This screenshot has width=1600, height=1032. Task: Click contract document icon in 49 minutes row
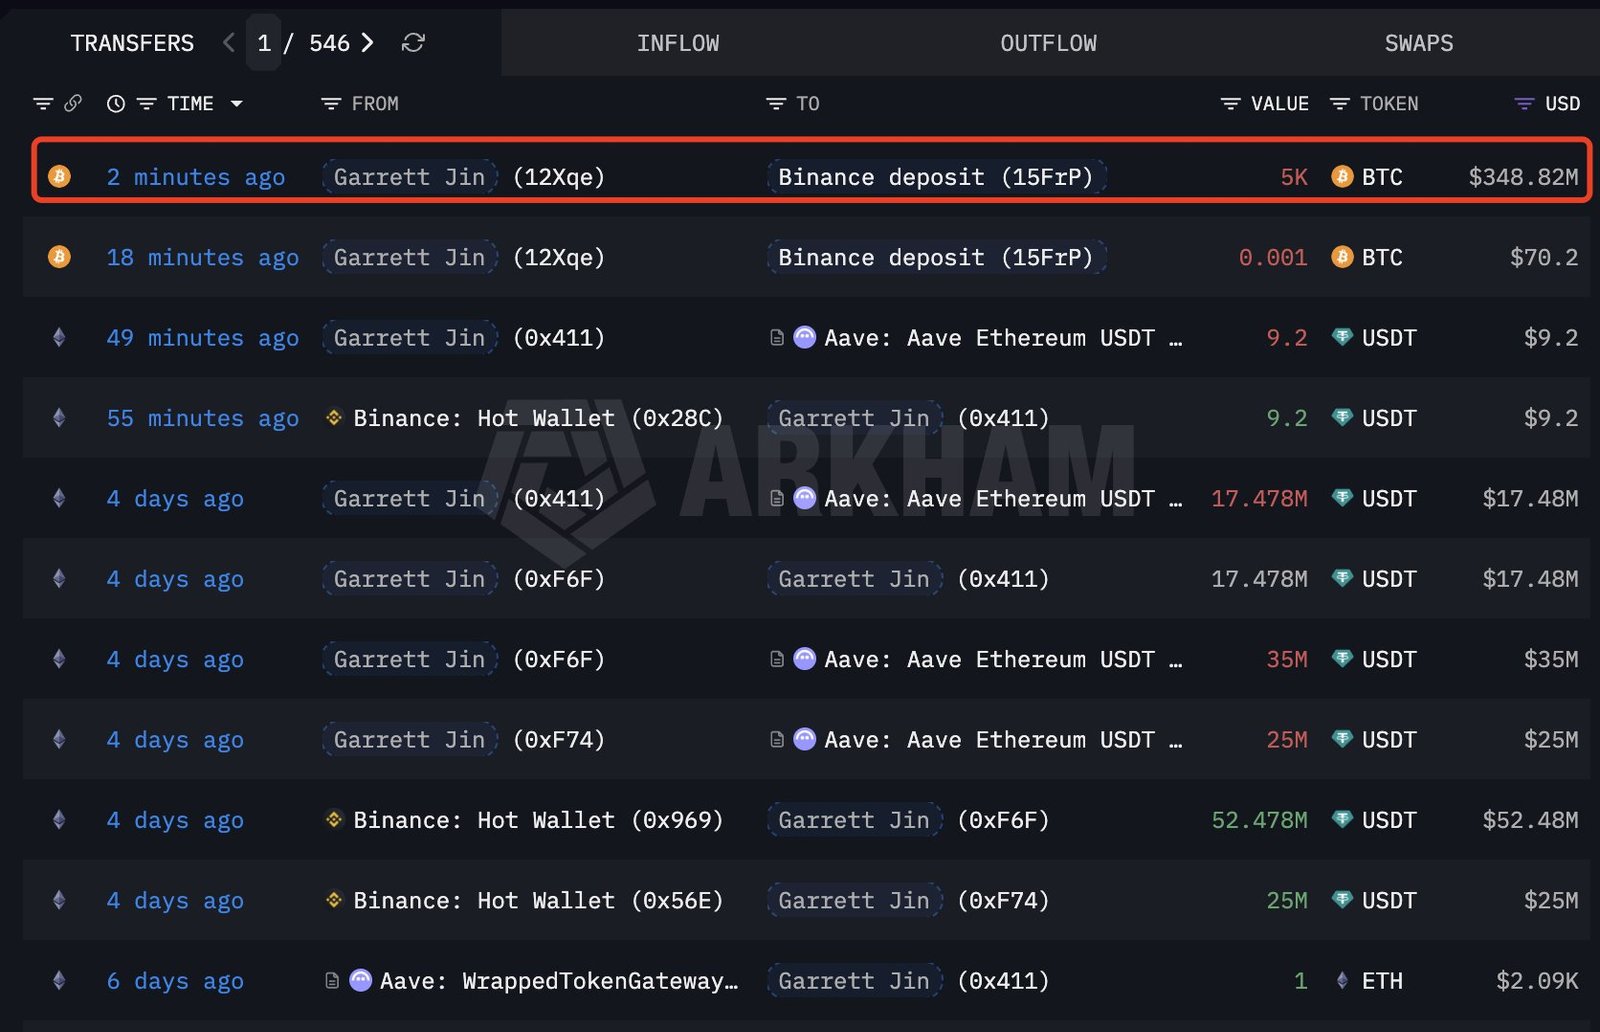pos(776,338)
